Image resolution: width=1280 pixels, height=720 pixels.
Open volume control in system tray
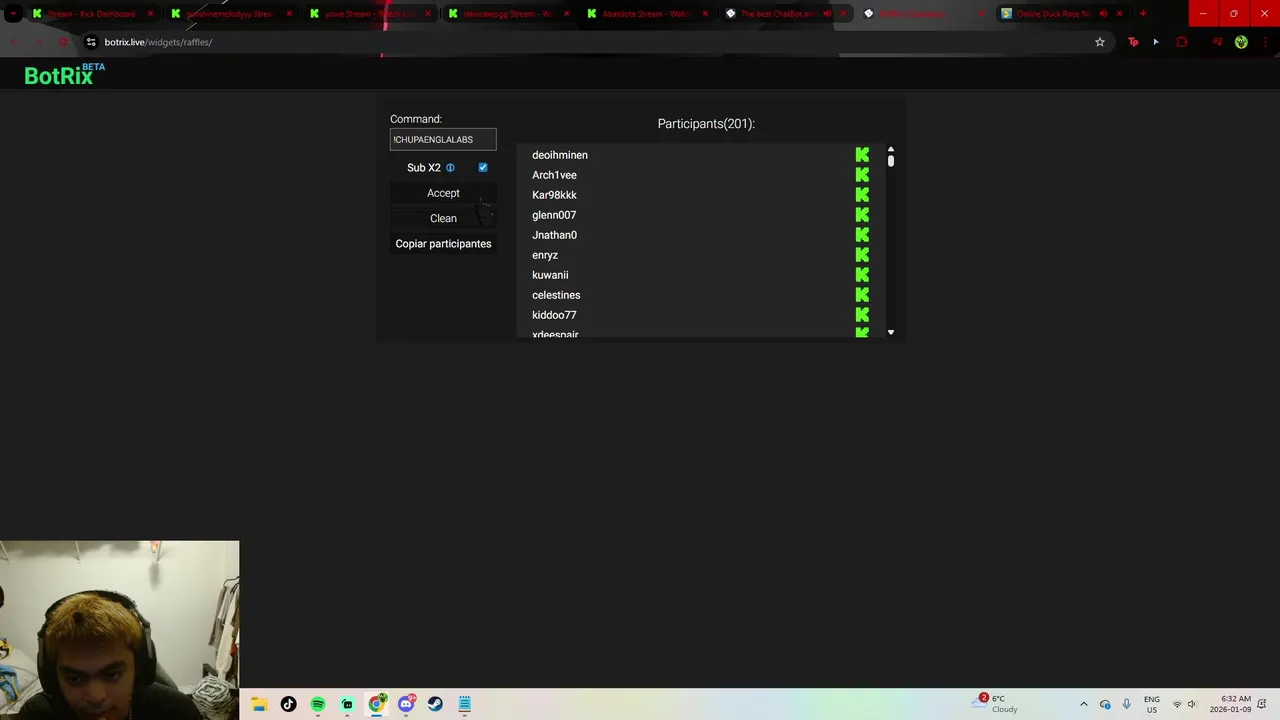[1191, 704]
